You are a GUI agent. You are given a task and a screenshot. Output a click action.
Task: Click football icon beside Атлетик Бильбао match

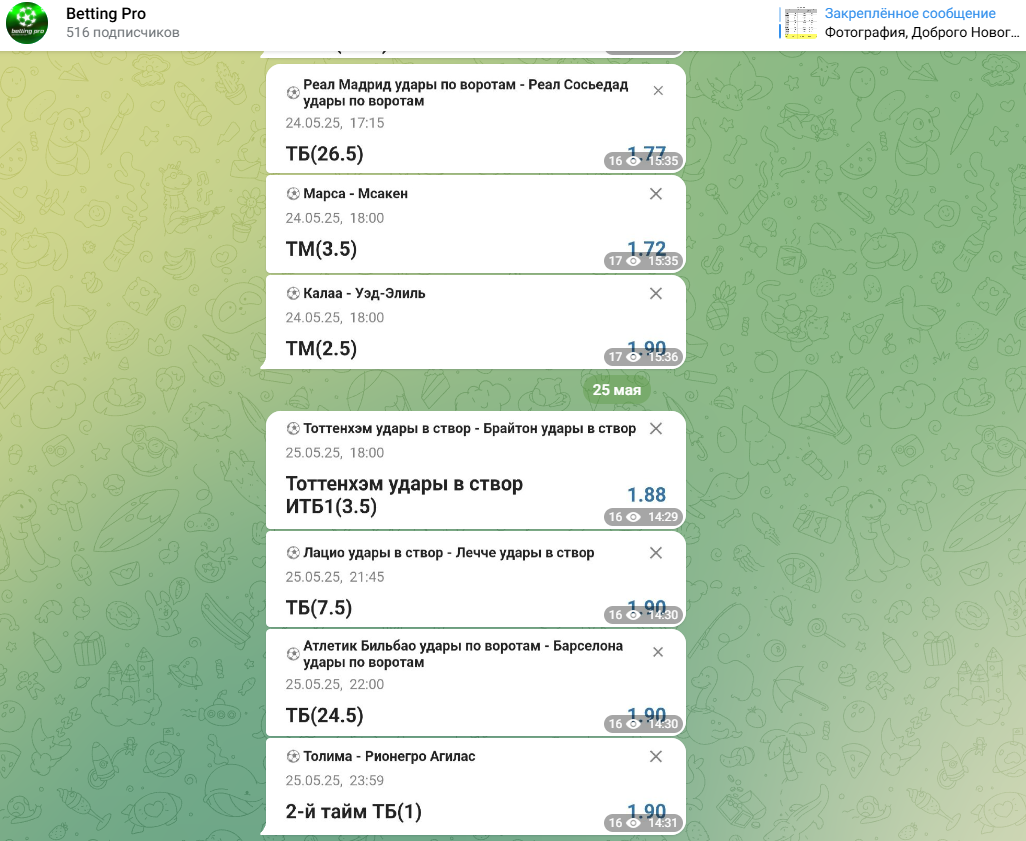293,653
